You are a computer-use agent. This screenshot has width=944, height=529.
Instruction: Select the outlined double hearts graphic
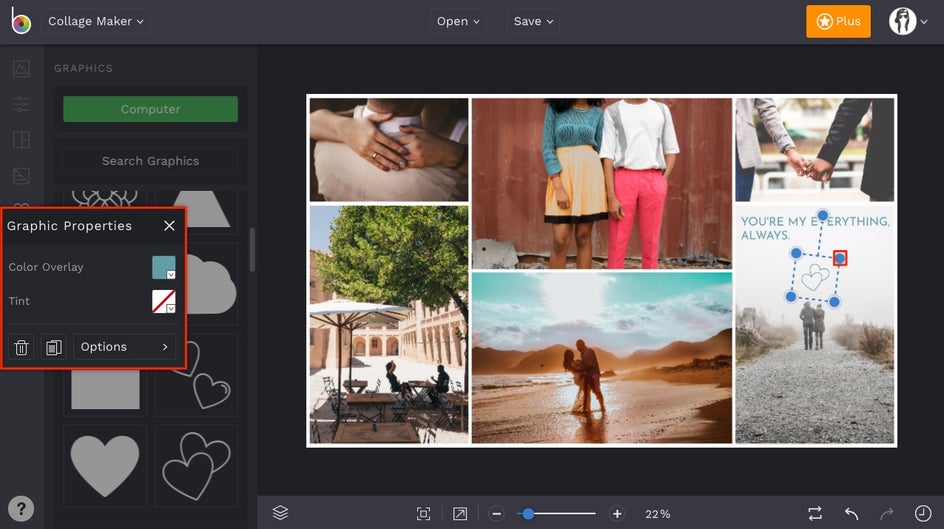point(196,466)
